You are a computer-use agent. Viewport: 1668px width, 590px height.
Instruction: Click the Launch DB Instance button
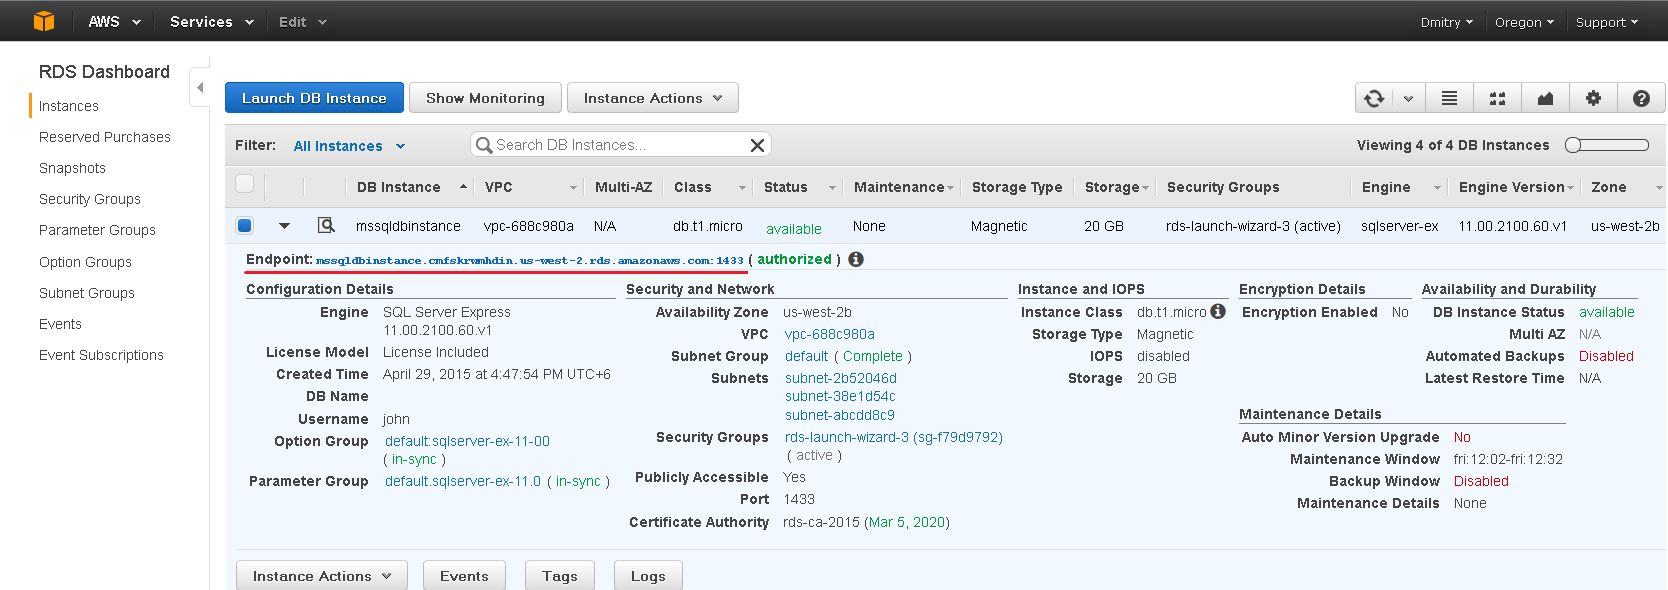pos(314,98)
